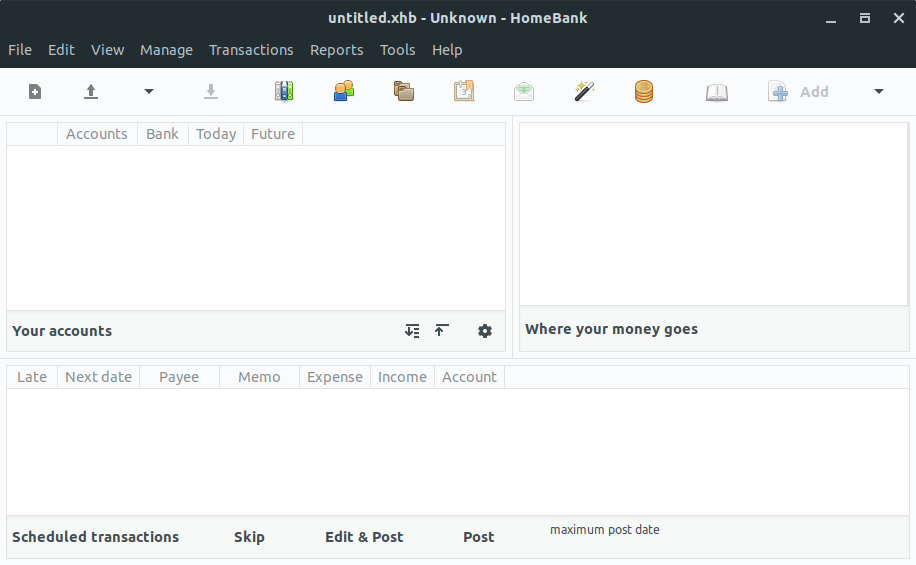916x565 pixels.
Task: Open the Categories manager (folders icon)
Action: click(404, 92)
